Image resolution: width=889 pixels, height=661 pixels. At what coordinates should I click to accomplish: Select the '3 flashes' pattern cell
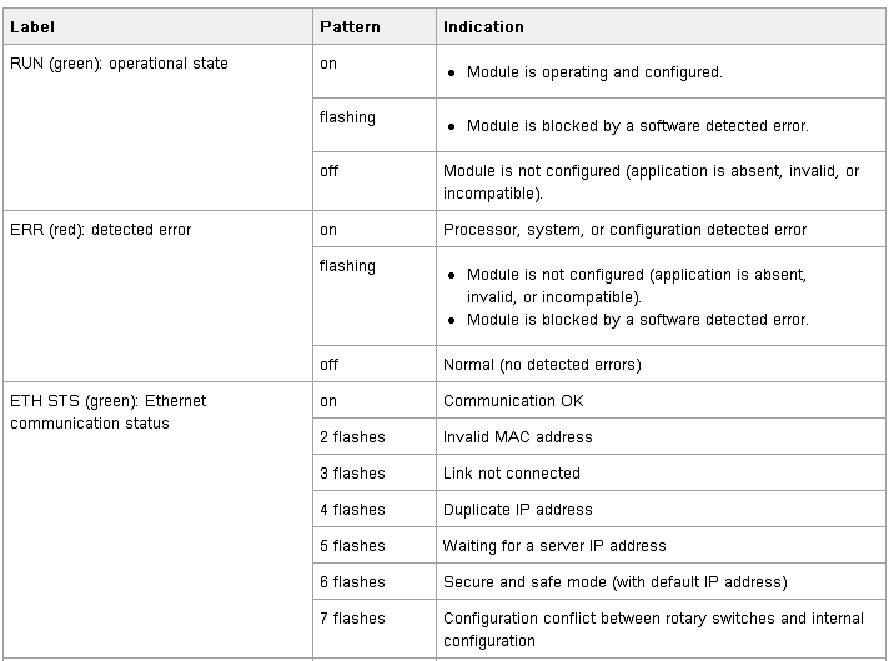(374, 473)
